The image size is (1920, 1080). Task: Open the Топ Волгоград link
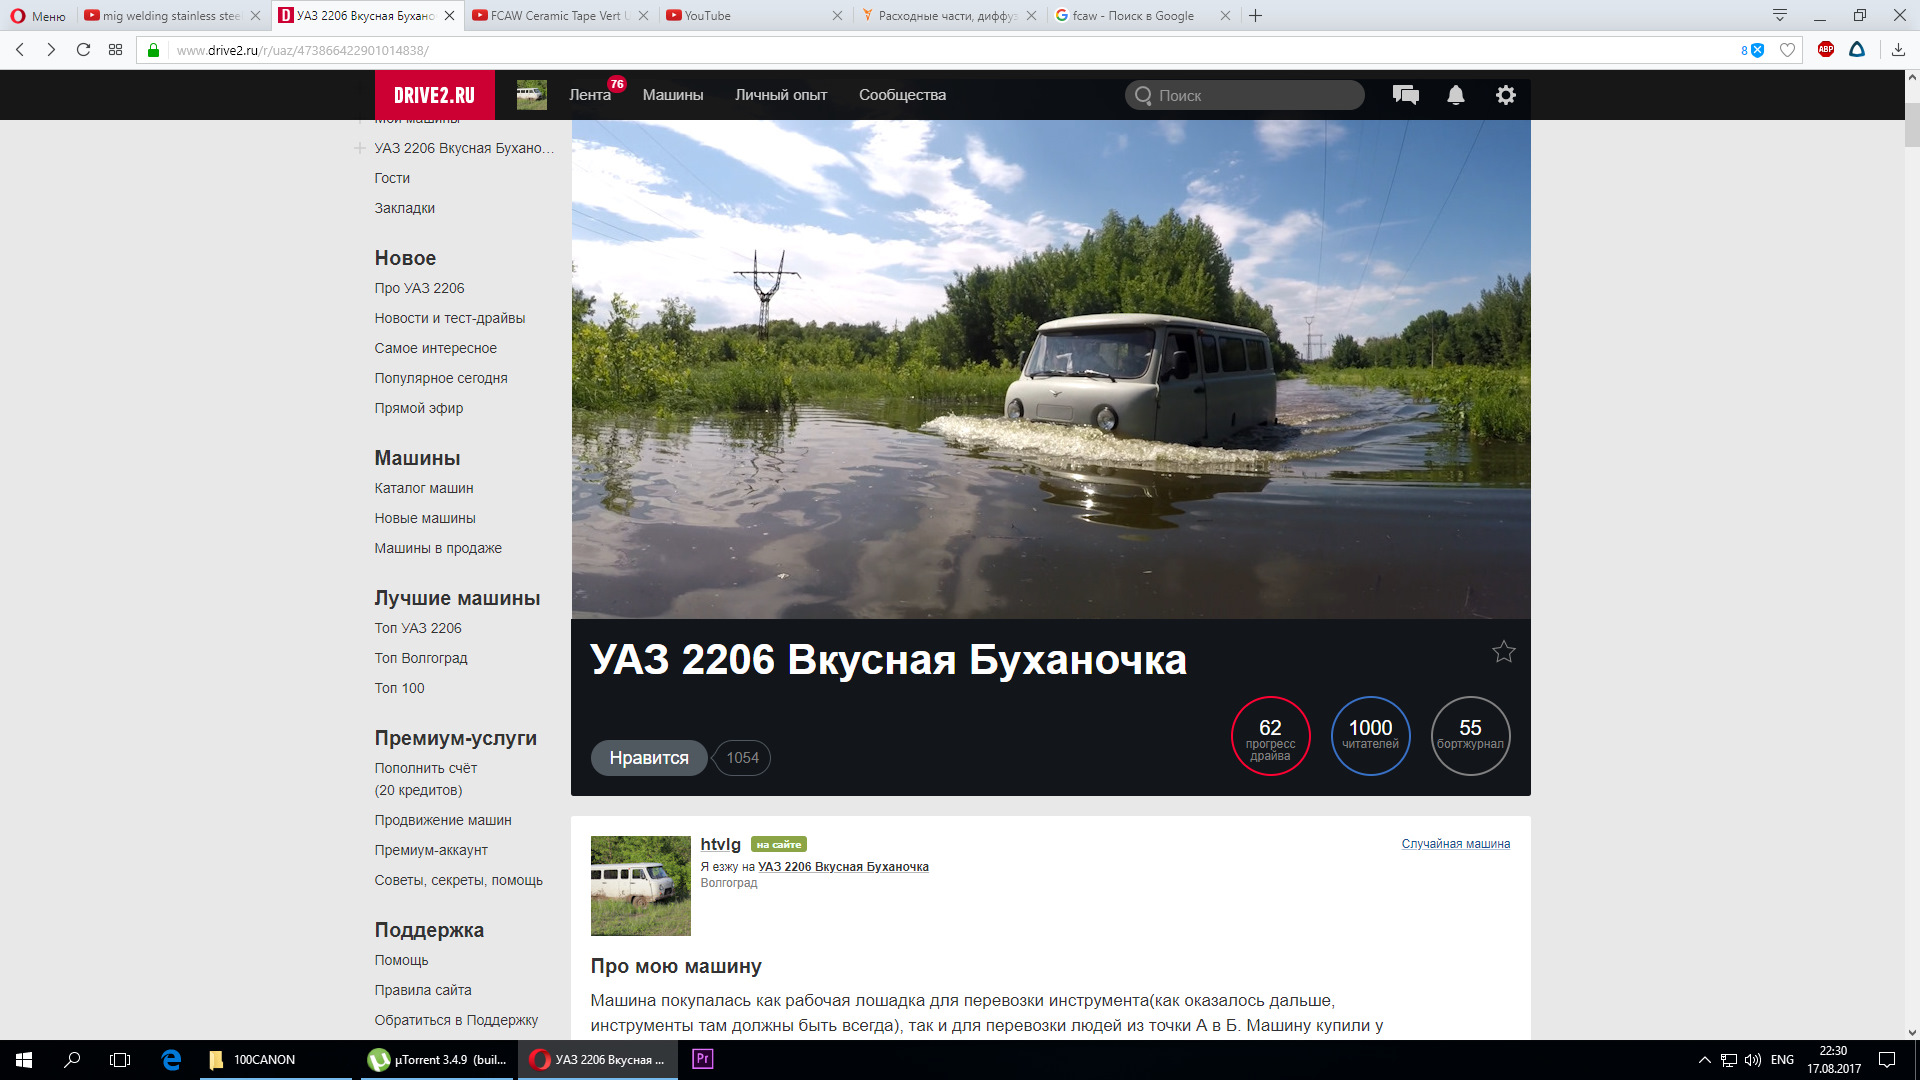point(420,658)
